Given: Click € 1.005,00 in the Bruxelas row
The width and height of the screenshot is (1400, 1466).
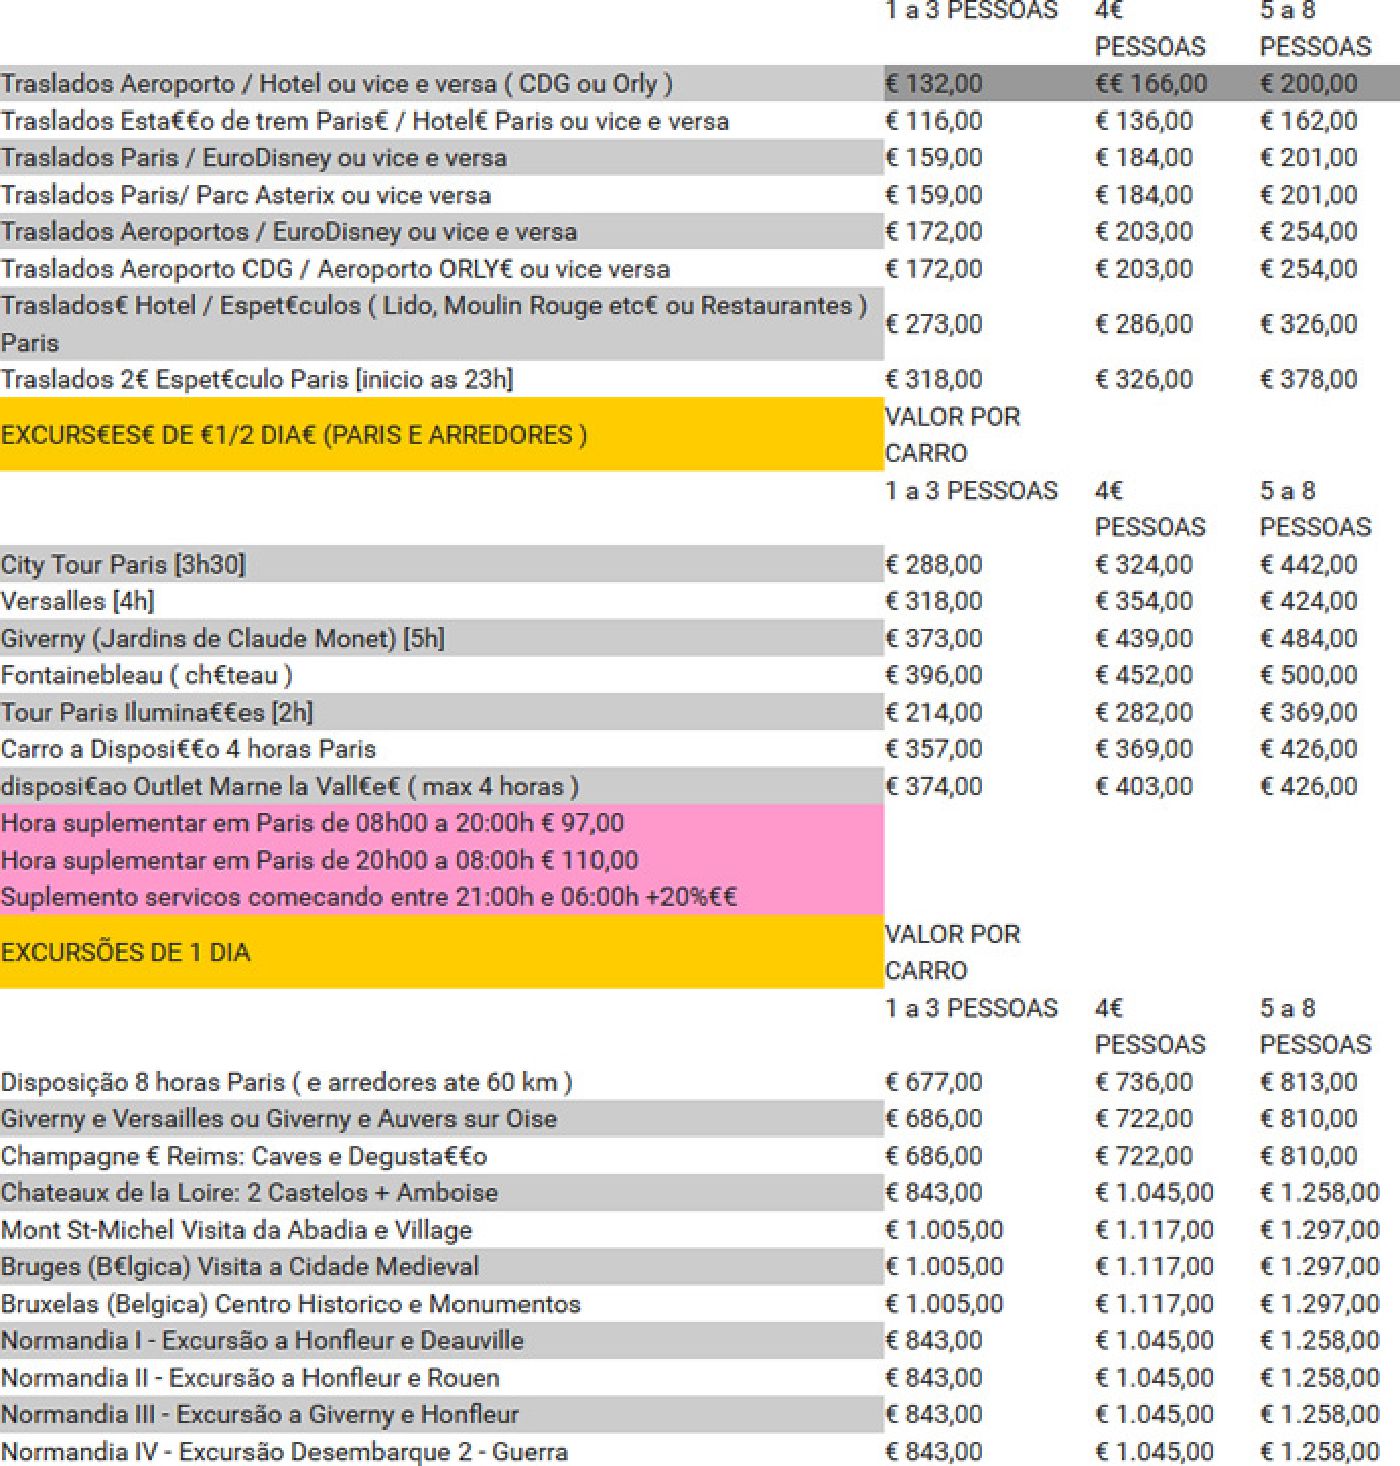Looking at the screenshot, I should pos(944,1305).
